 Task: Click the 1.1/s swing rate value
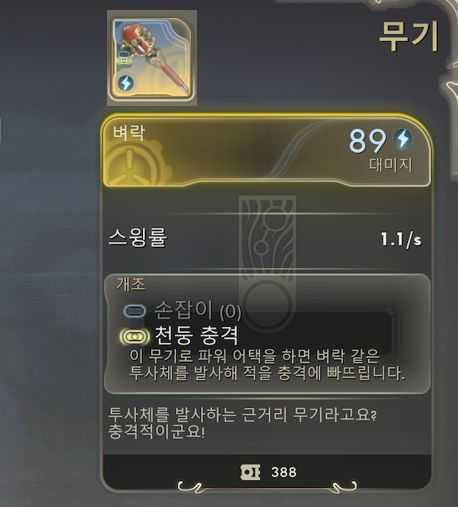401,240
